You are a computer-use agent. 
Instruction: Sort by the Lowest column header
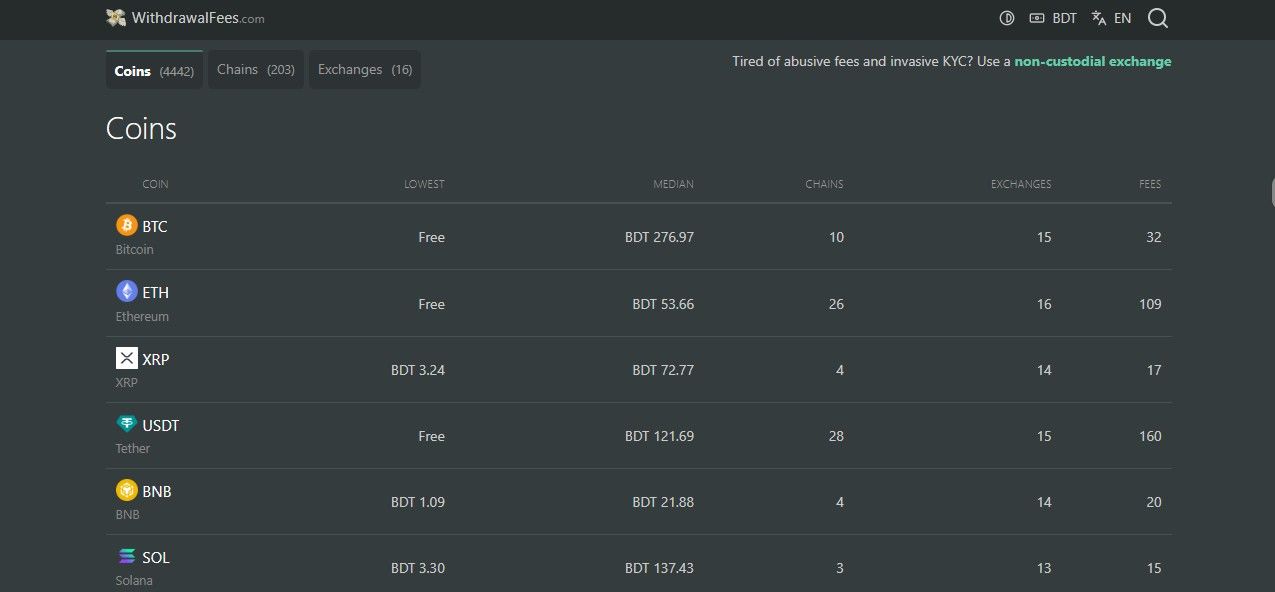pos(424,184)
